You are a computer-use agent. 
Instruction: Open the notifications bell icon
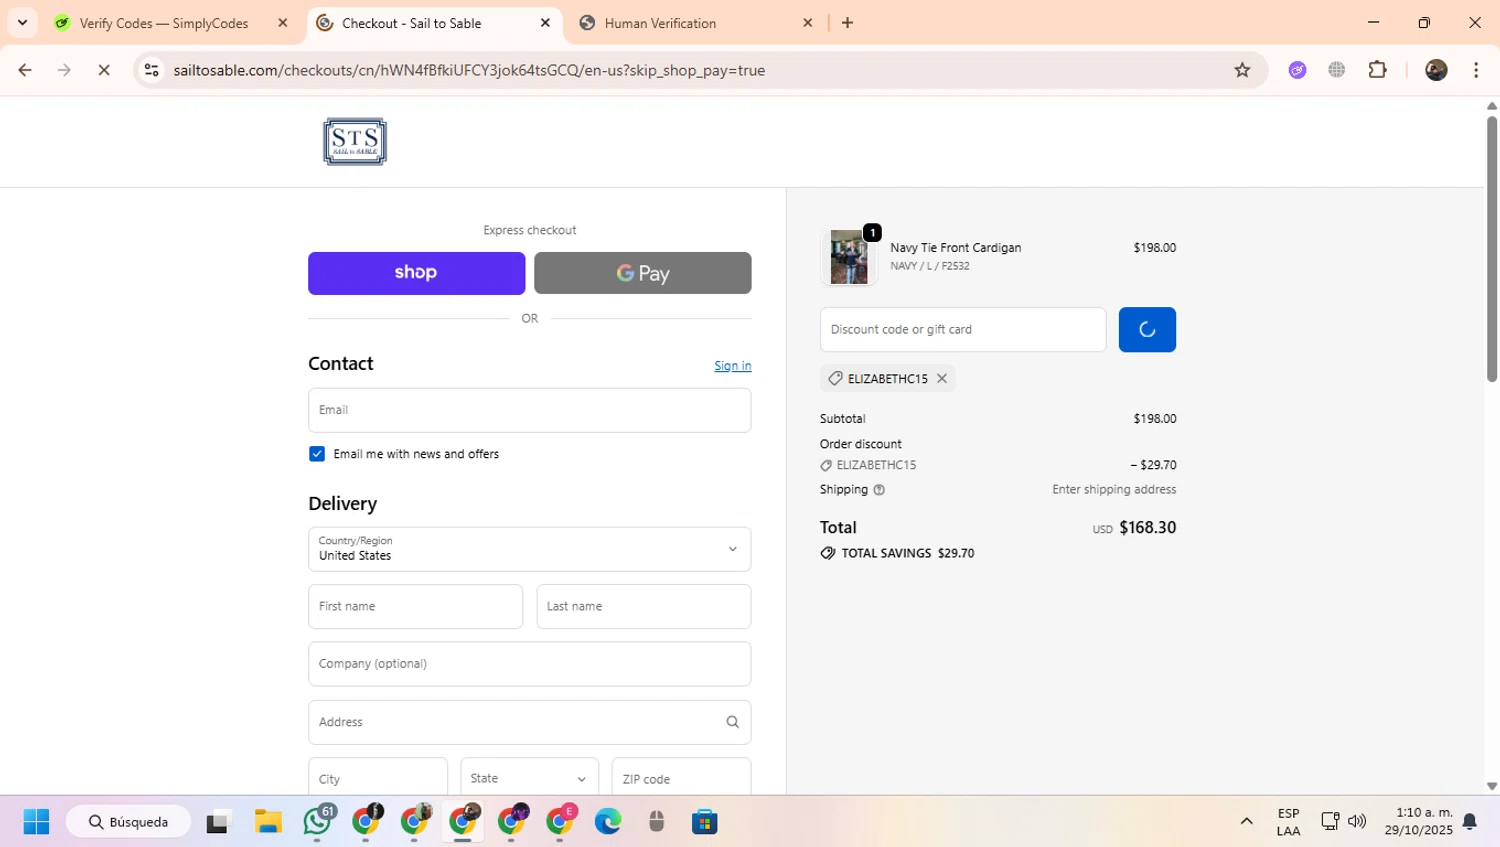[x=1470, y=822]
